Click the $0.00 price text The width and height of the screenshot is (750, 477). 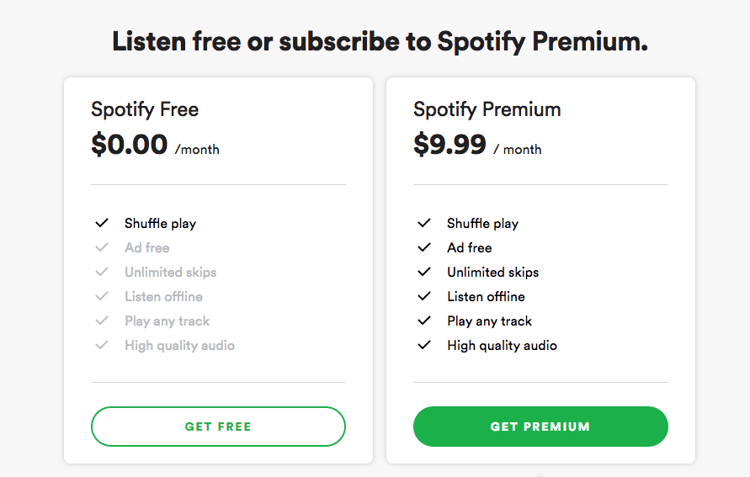tap(130, 145)
